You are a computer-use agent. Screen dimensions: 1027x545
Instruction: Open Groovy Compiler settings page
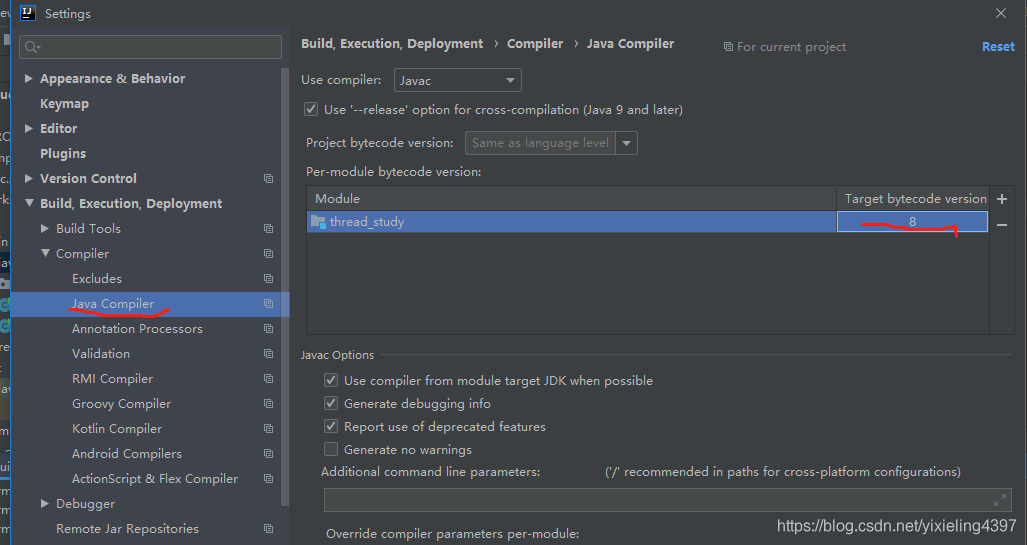click(x=121, y=404)
